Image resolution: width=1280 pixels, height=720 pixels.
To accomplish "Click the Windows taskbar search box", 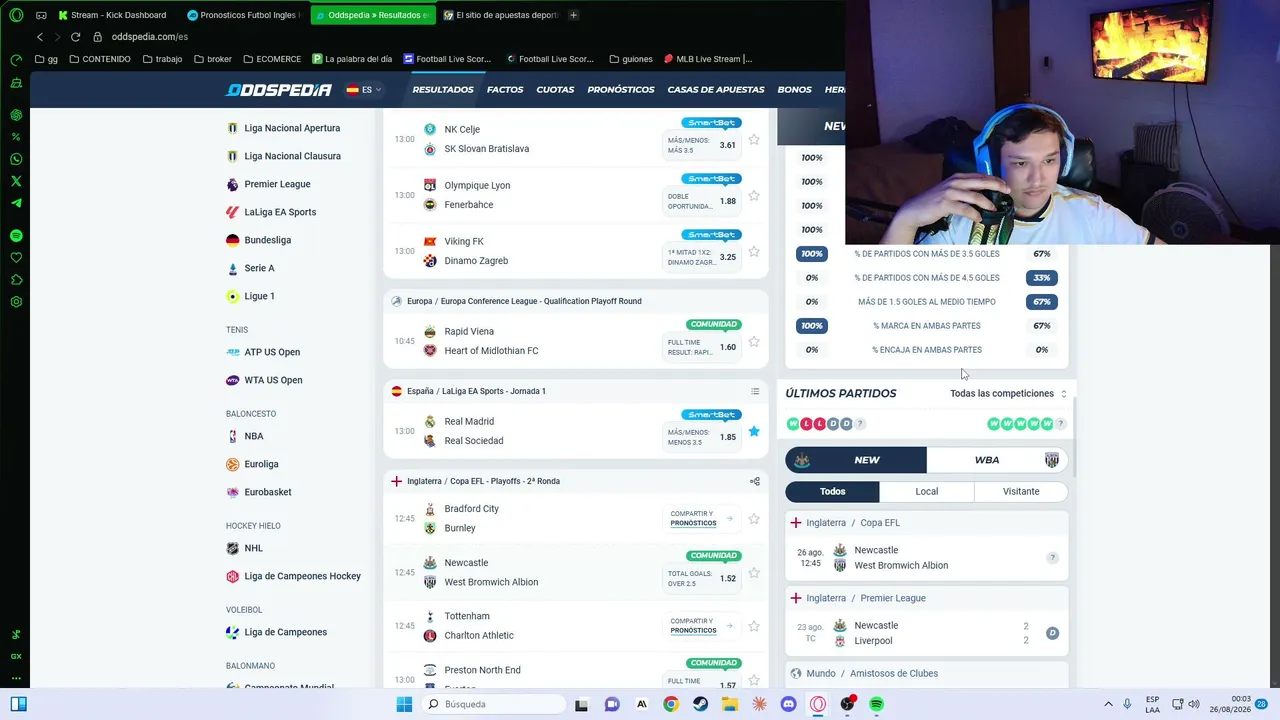I will 493,704.
